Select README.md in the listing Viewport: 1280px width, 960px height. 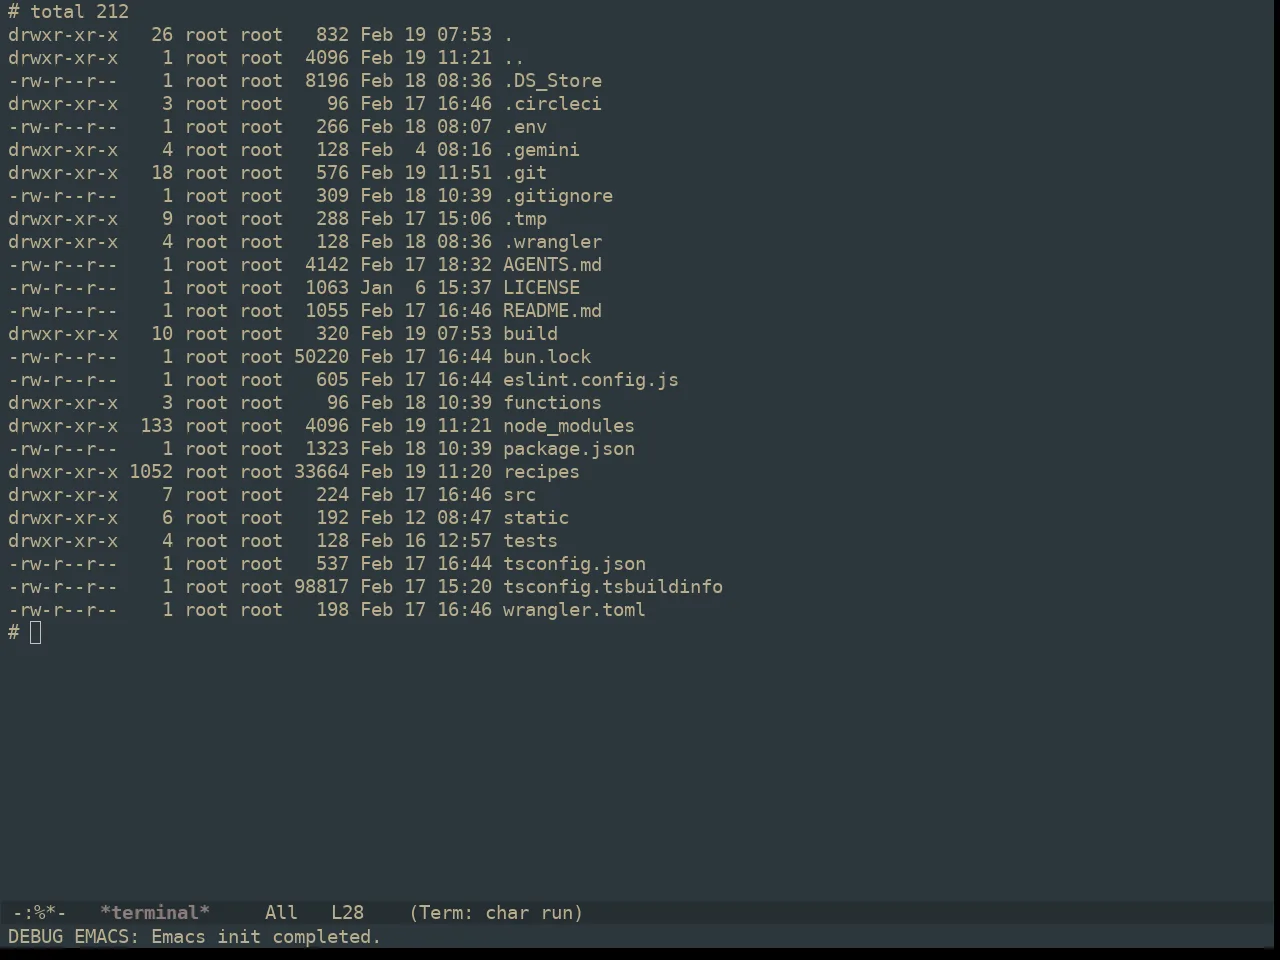tap(552, 311)
